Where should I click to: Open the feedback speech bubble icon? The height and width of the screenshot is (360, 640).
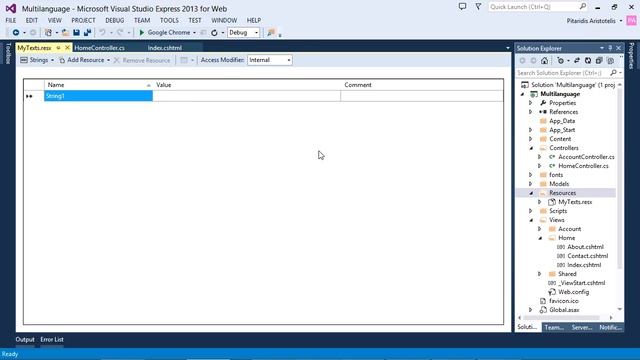tap(462, 7)
